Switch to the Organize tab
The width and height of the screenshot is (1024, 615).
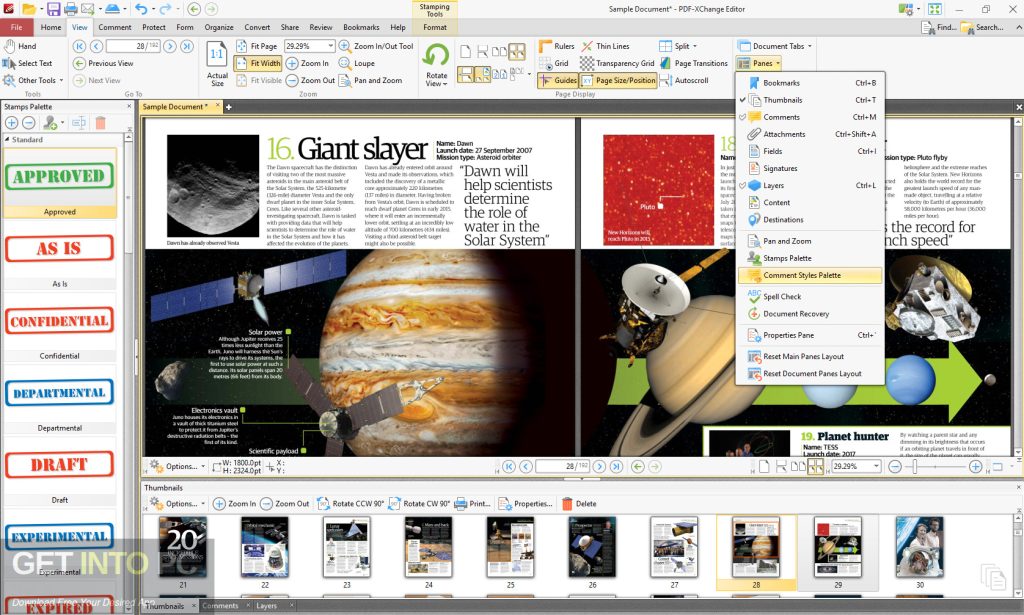pos(219,27)
